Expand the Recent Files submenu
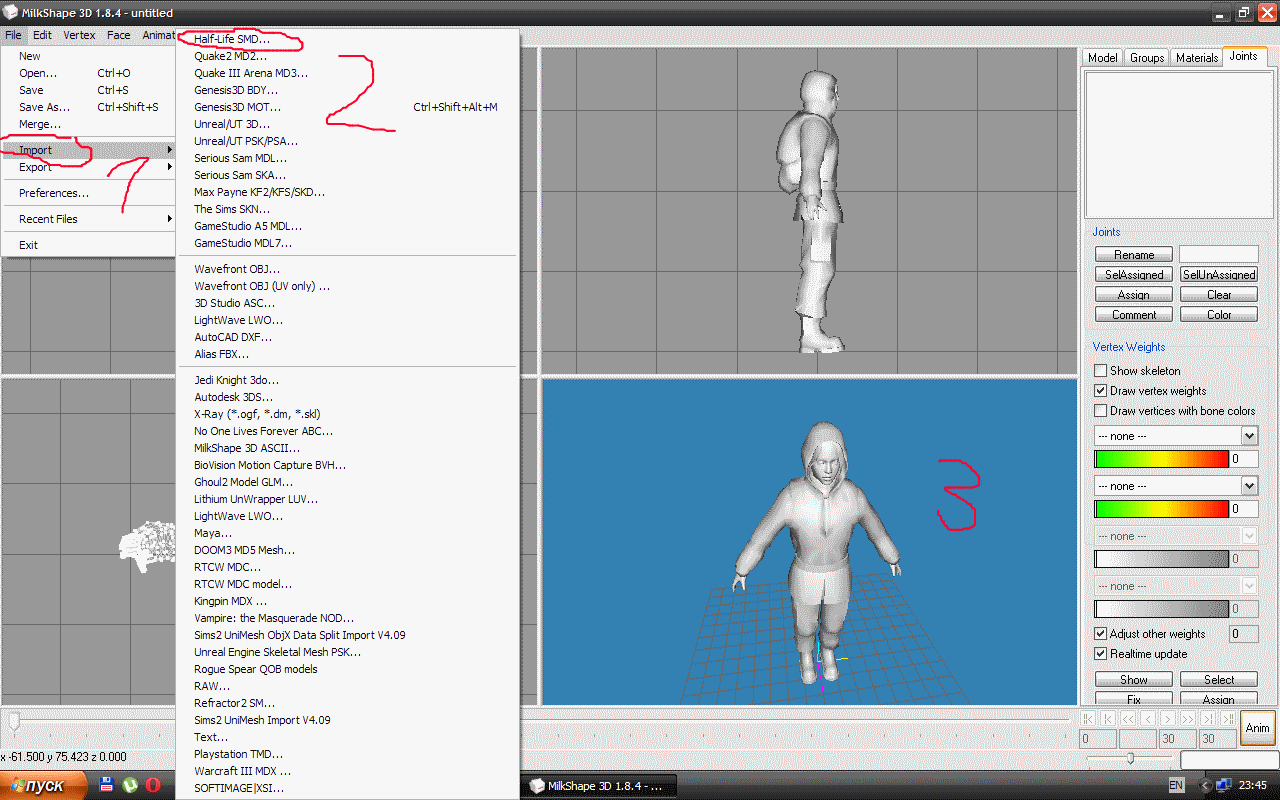1280x800 pixels. pyautogui.click(x=89, y=219)
